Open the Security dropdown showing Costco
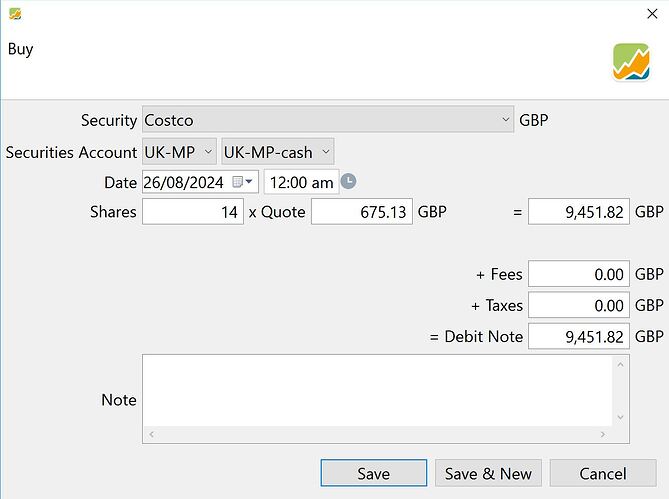Image resolution: width=669 pixels, height=499 pixels. pos(328,120)
